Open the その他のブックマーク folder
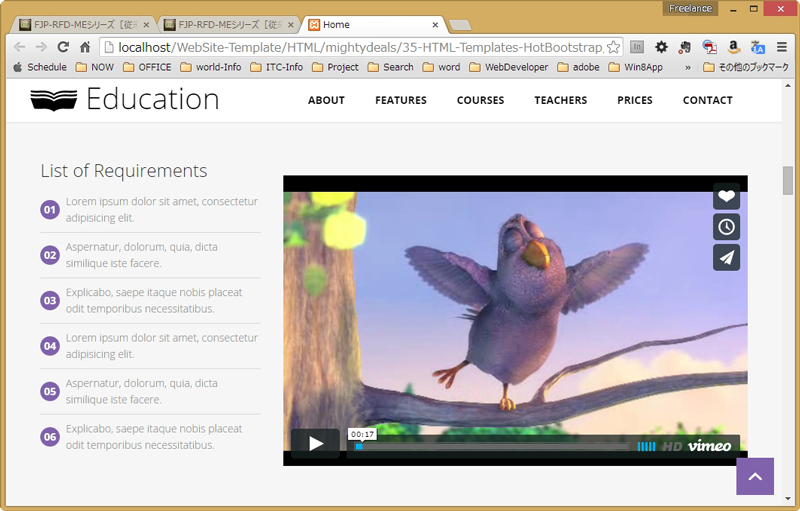The width and height of the screenshot is (800, 511). tap(746, 67)
